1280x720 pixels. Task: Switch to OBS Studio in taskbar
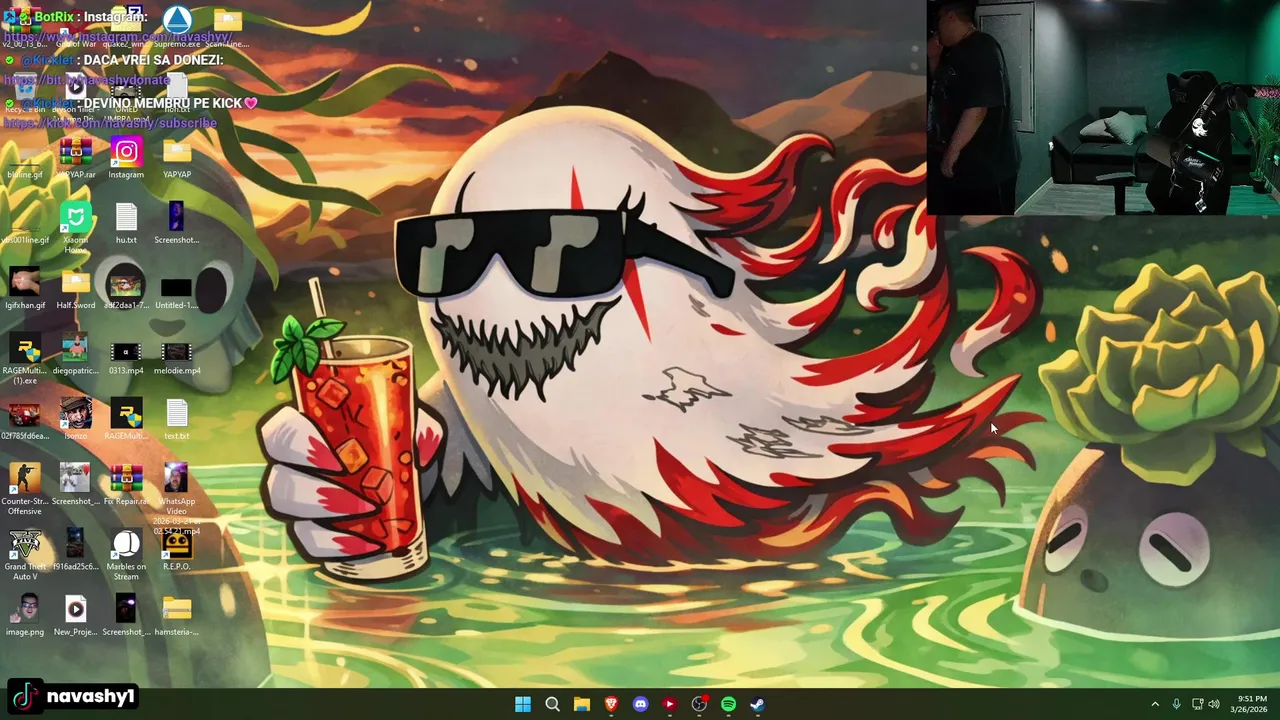click(x=699, y=704)
